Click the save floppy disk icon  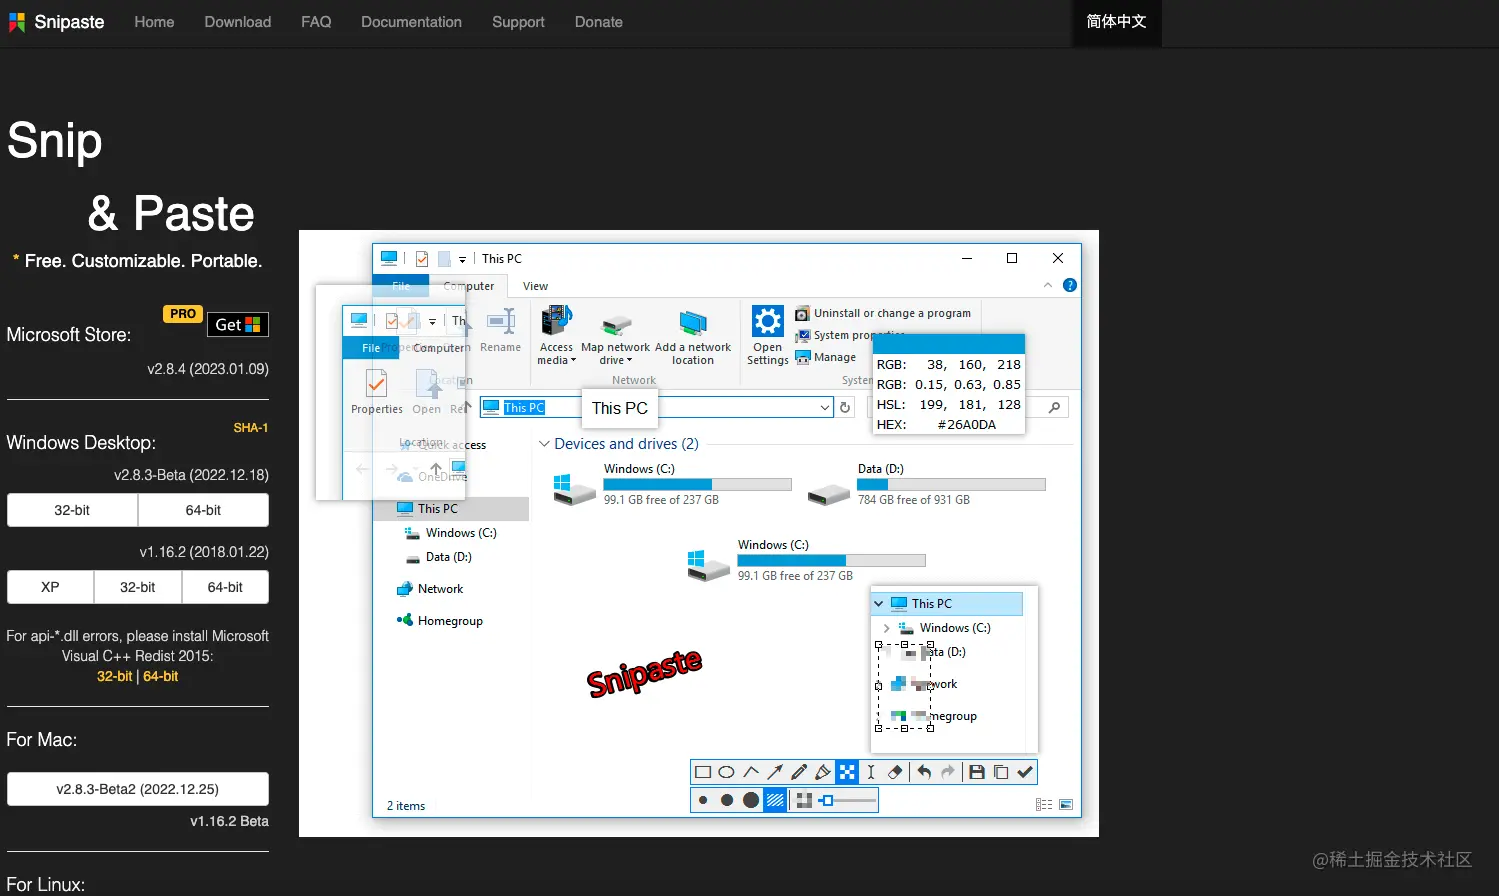pos(977,772)
